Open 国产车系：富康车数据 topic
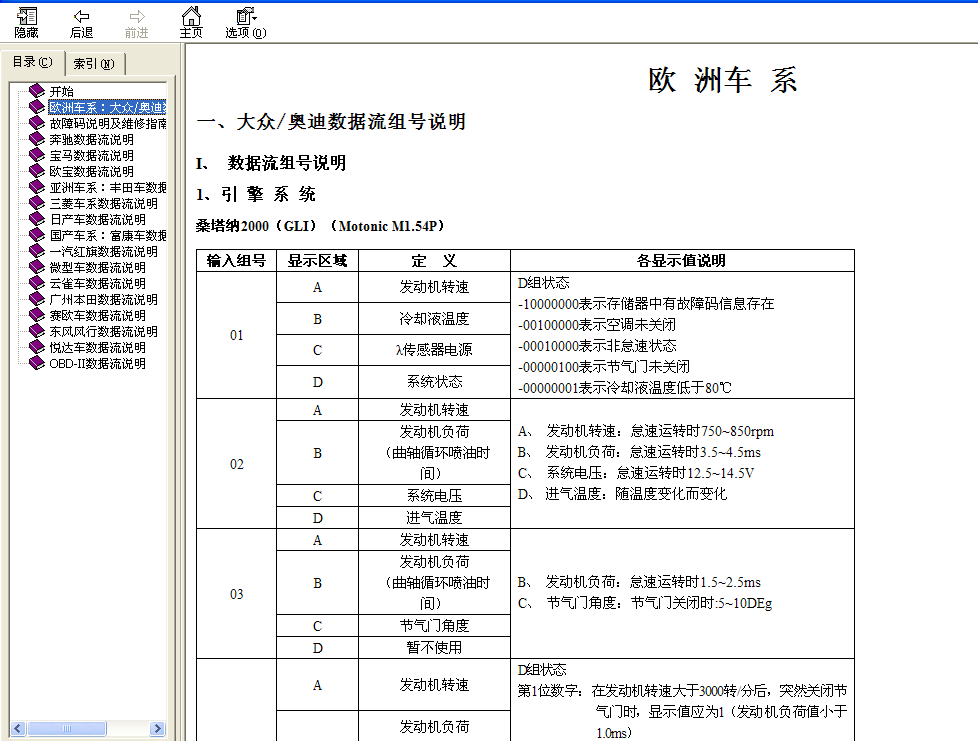Image resolution: width=978 pixels, height=741 pixels. (108, 235)
